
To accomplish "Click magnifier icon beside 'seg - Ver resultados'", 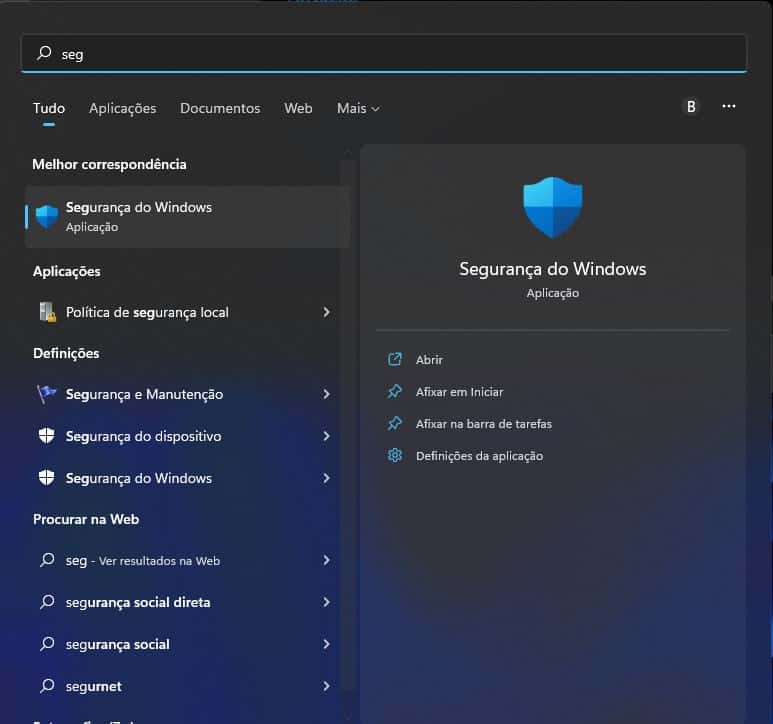I will 47,560.
